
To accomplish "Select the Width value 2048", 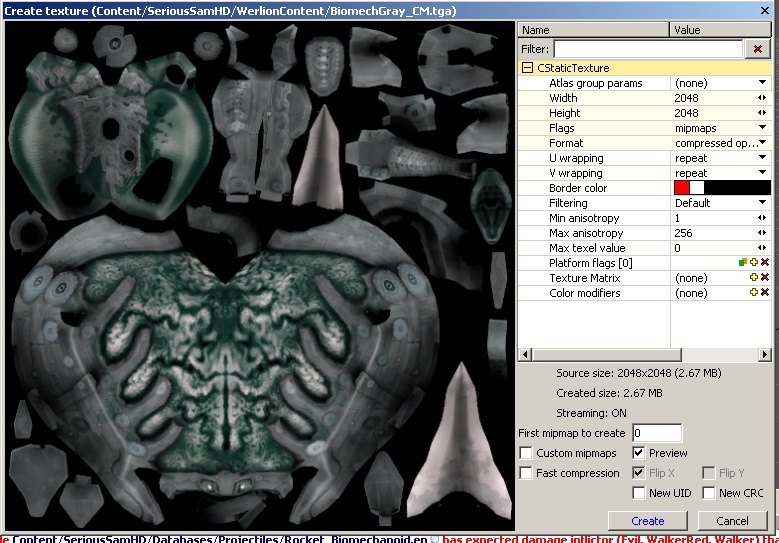I will [687, 98].
